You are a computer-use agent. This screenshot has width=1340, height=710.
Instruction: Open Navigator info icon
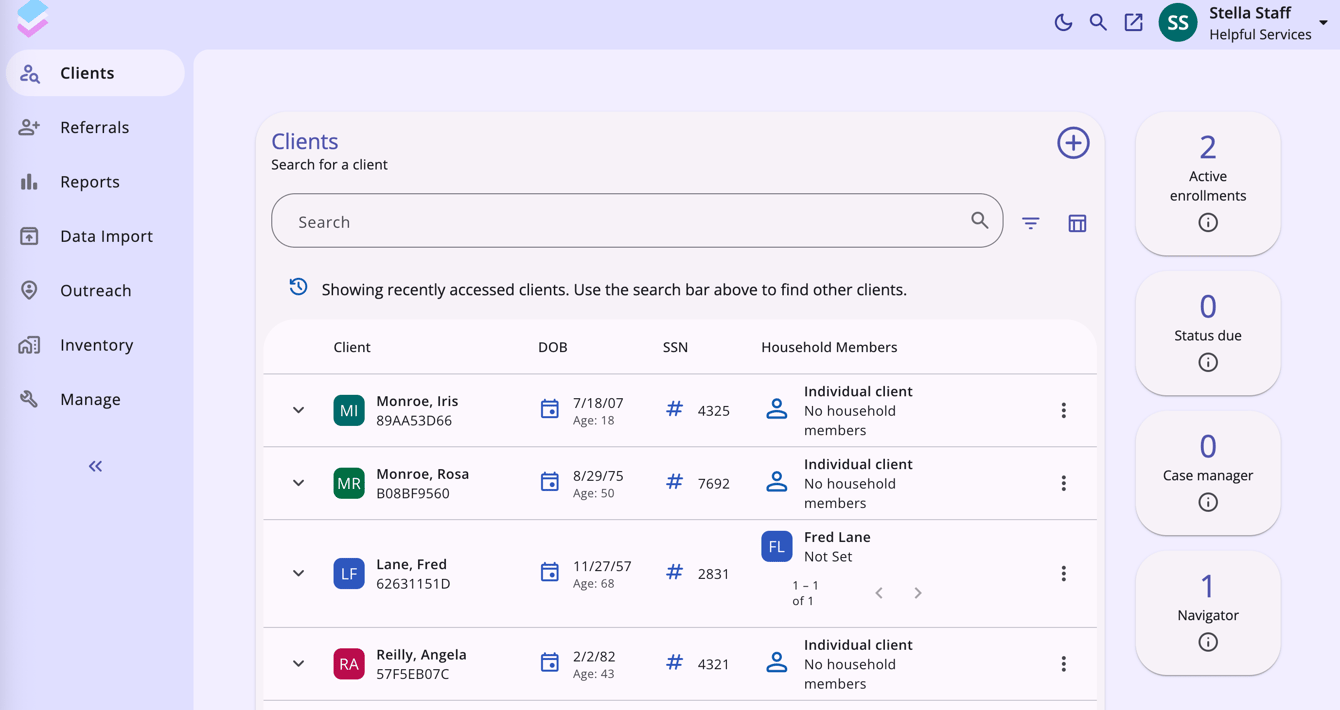point(1208,643)
